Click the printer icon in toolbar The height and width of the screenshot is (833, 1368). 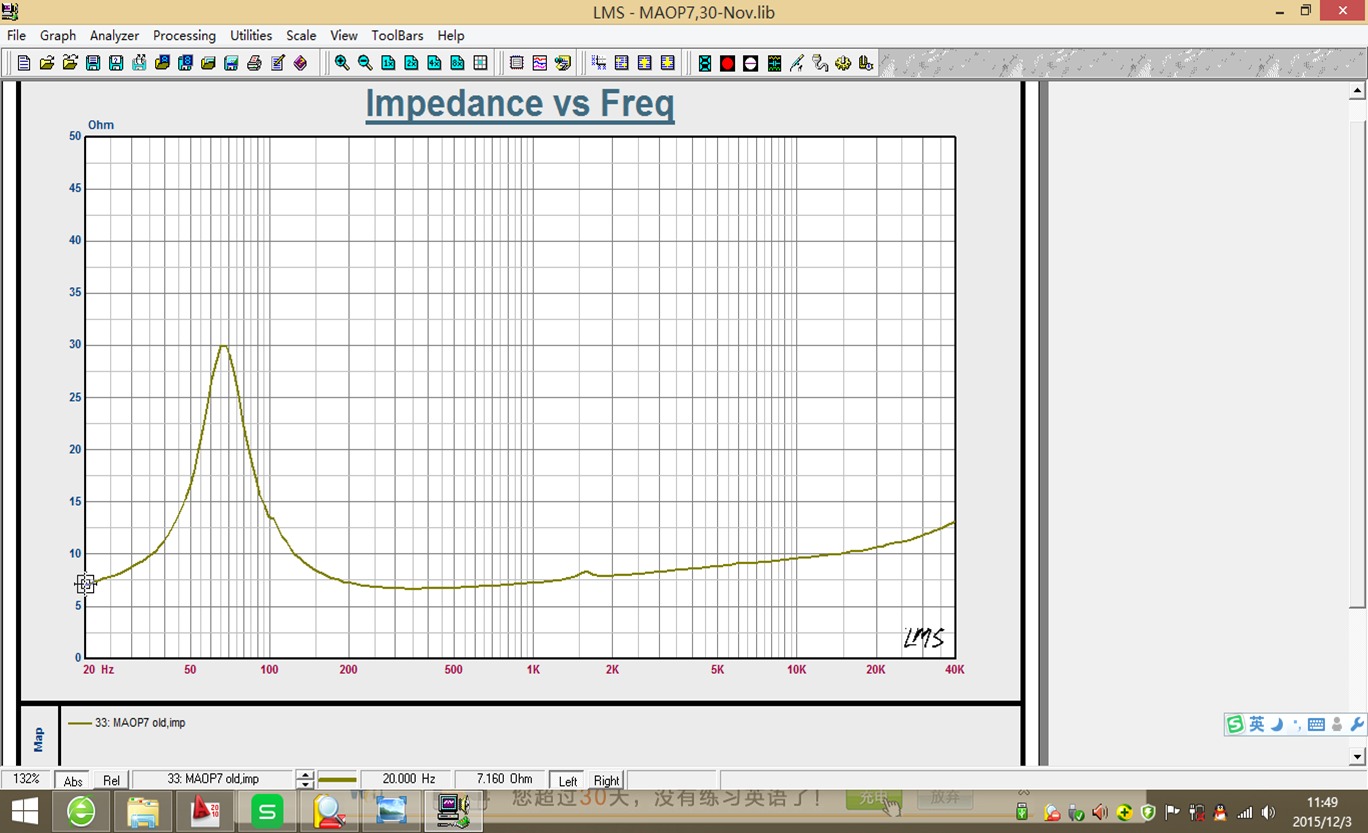coord(254,63)
